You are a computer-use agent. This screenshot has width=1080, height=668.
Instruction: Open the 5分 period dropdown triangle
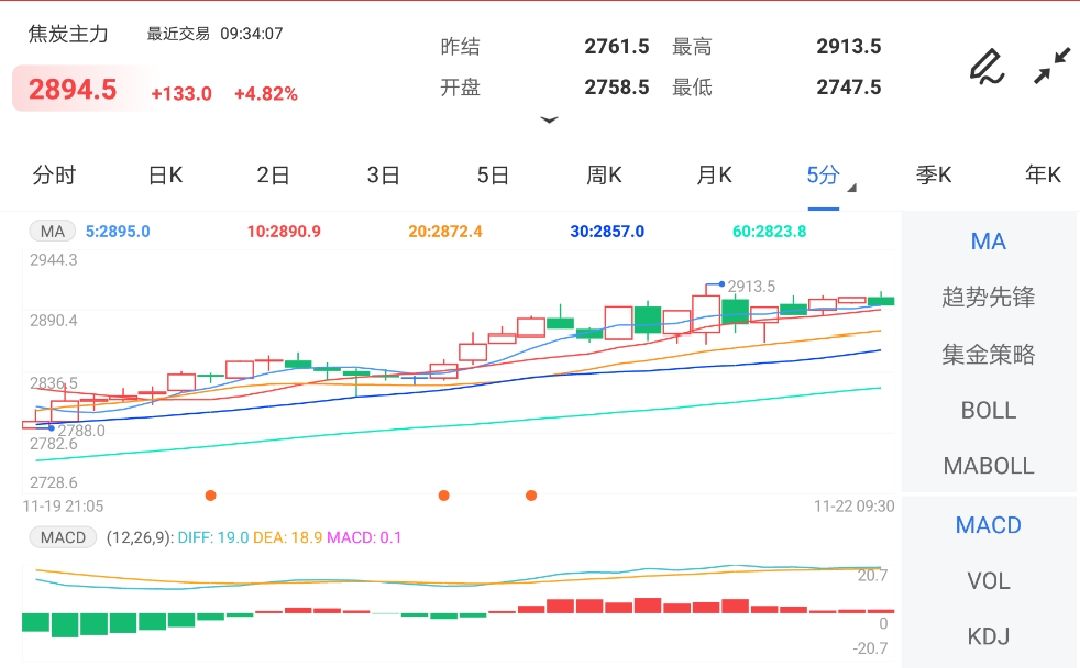coord(852,187)
